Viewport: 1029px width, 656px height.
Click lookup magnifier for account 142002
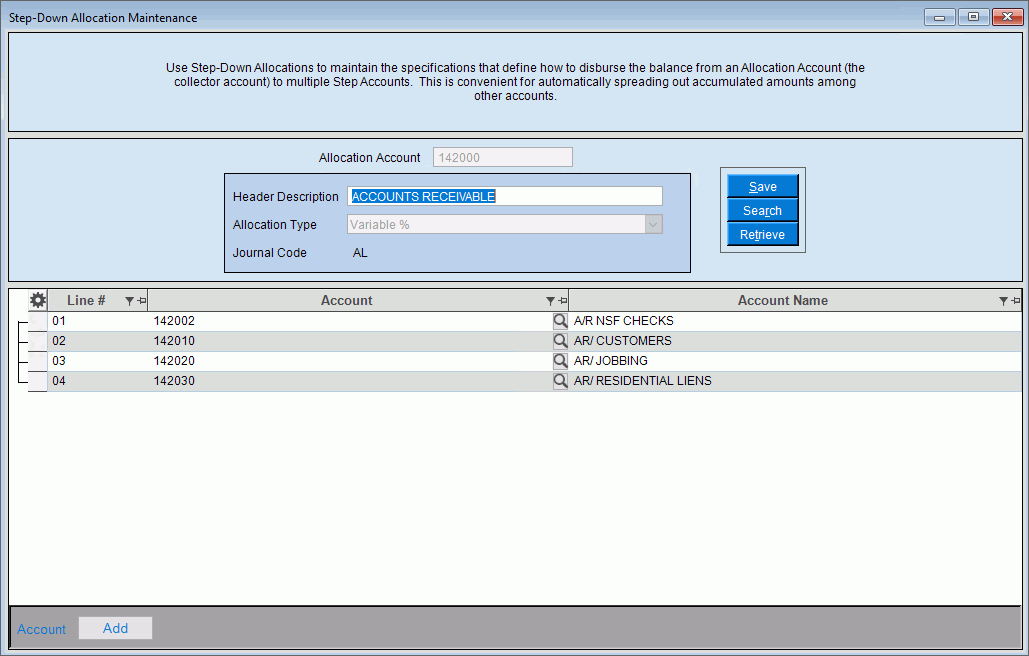pyautogui.click(x=560, y=321)
